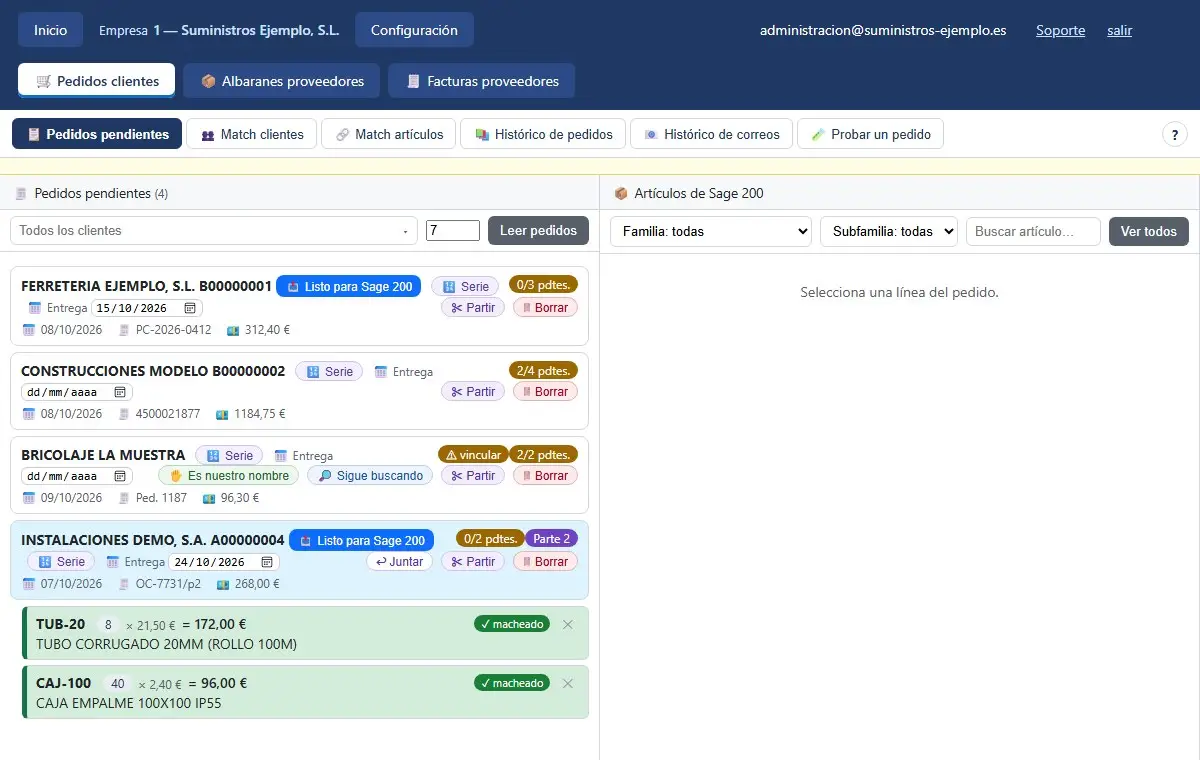This screenshot has height=760, width=1200.
Task: Click Serie badge on INSTALACIONES DEMO order
Action: pyautogui.click(x=61, y=561)
